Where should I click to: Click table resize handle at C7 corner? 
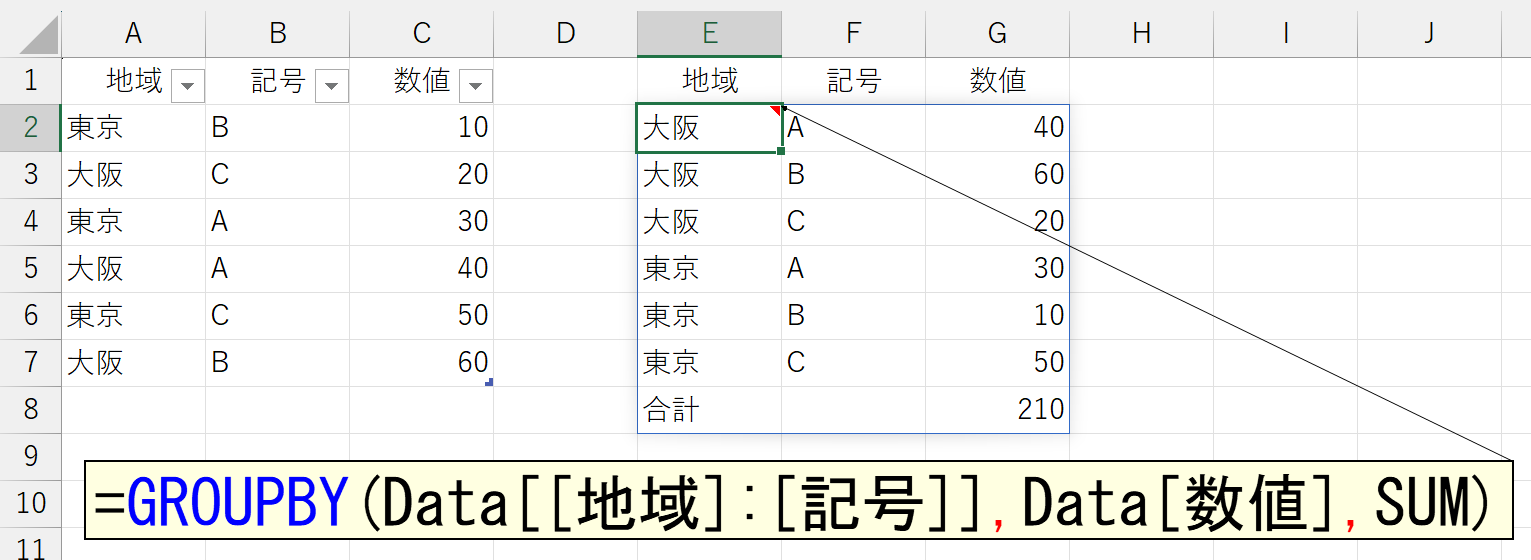(489, 382)
